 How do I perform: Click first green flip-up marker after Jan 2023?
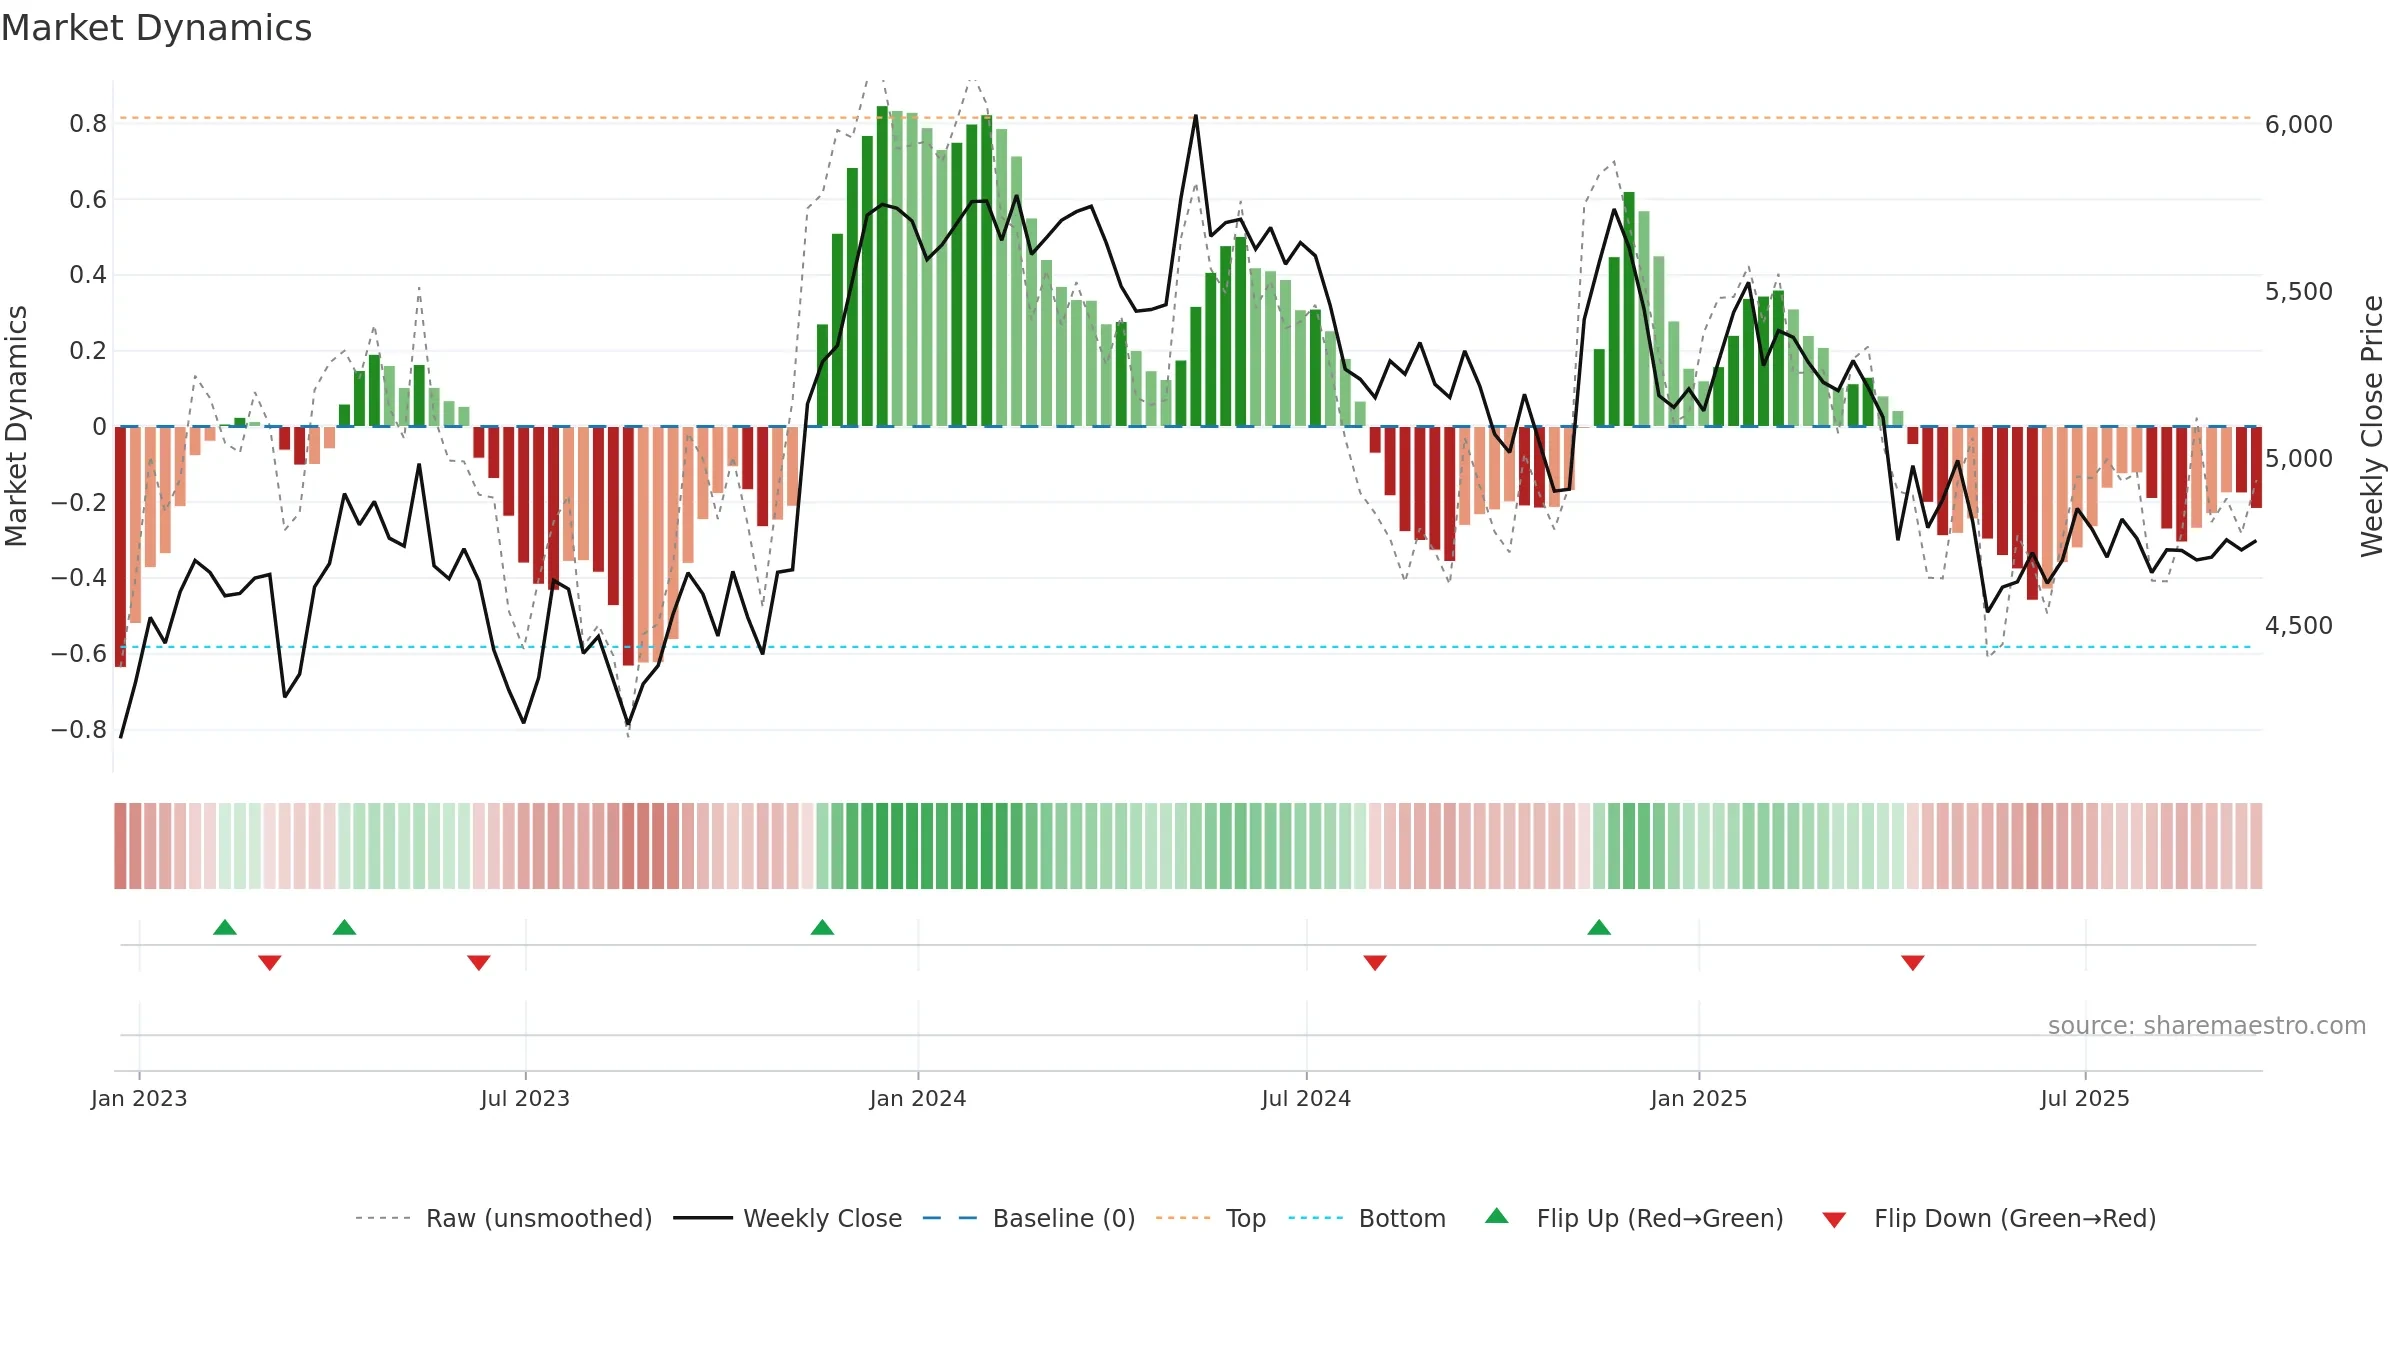225,927
